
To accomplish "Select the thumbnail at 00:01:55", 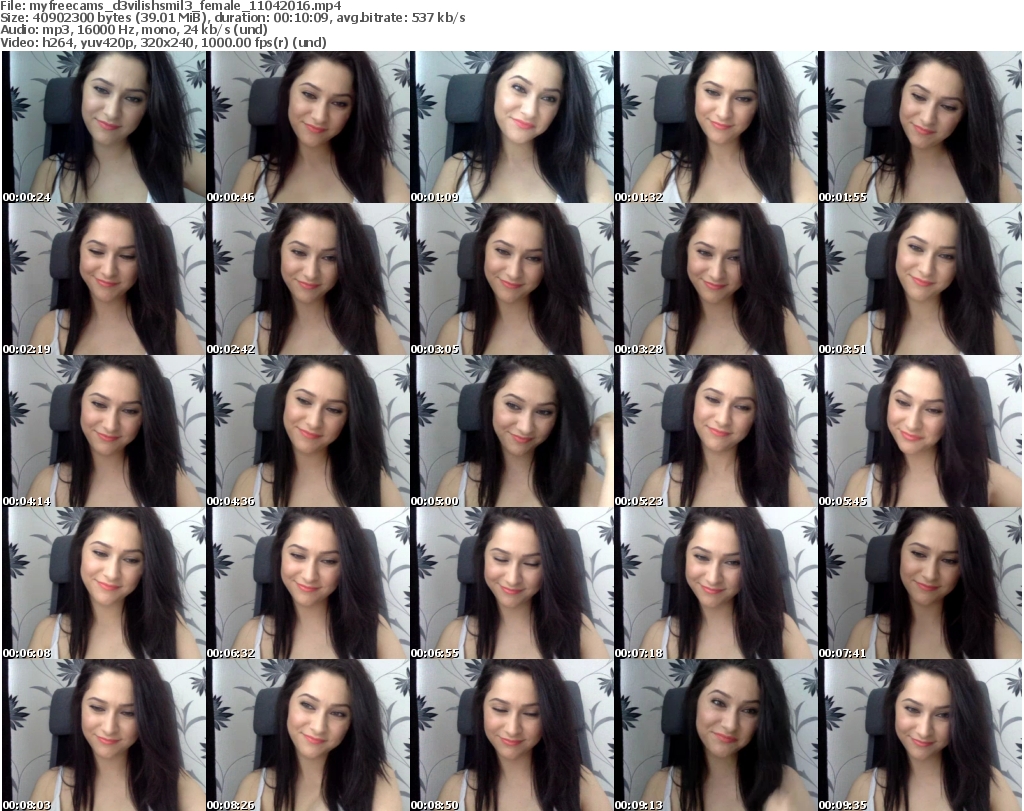I will 920,127.
